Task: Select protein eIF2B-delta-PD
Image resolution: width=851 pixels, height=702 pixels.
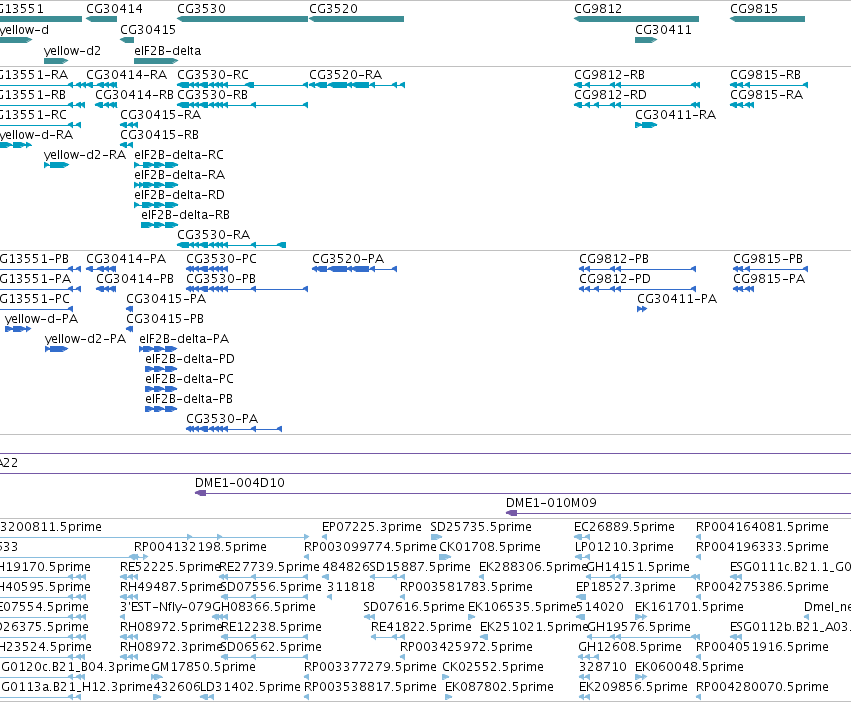Action: [190, 359]
